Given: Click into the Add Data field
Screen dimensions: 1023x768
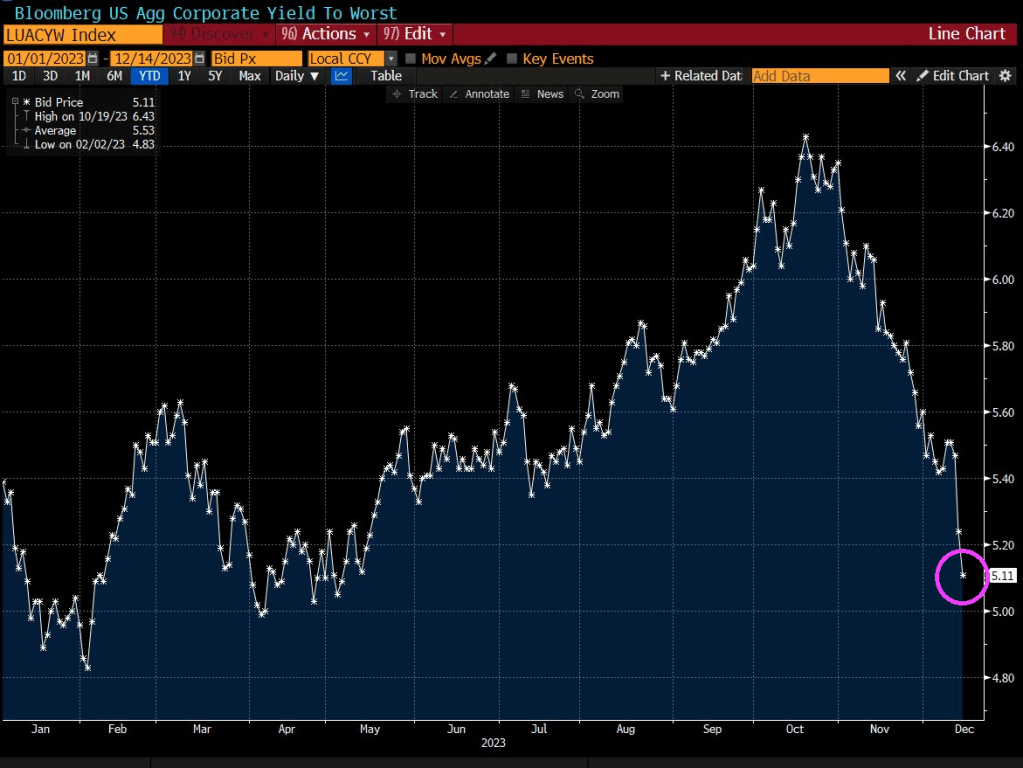Looking at the screenshot, I should (x=819, y=76).
